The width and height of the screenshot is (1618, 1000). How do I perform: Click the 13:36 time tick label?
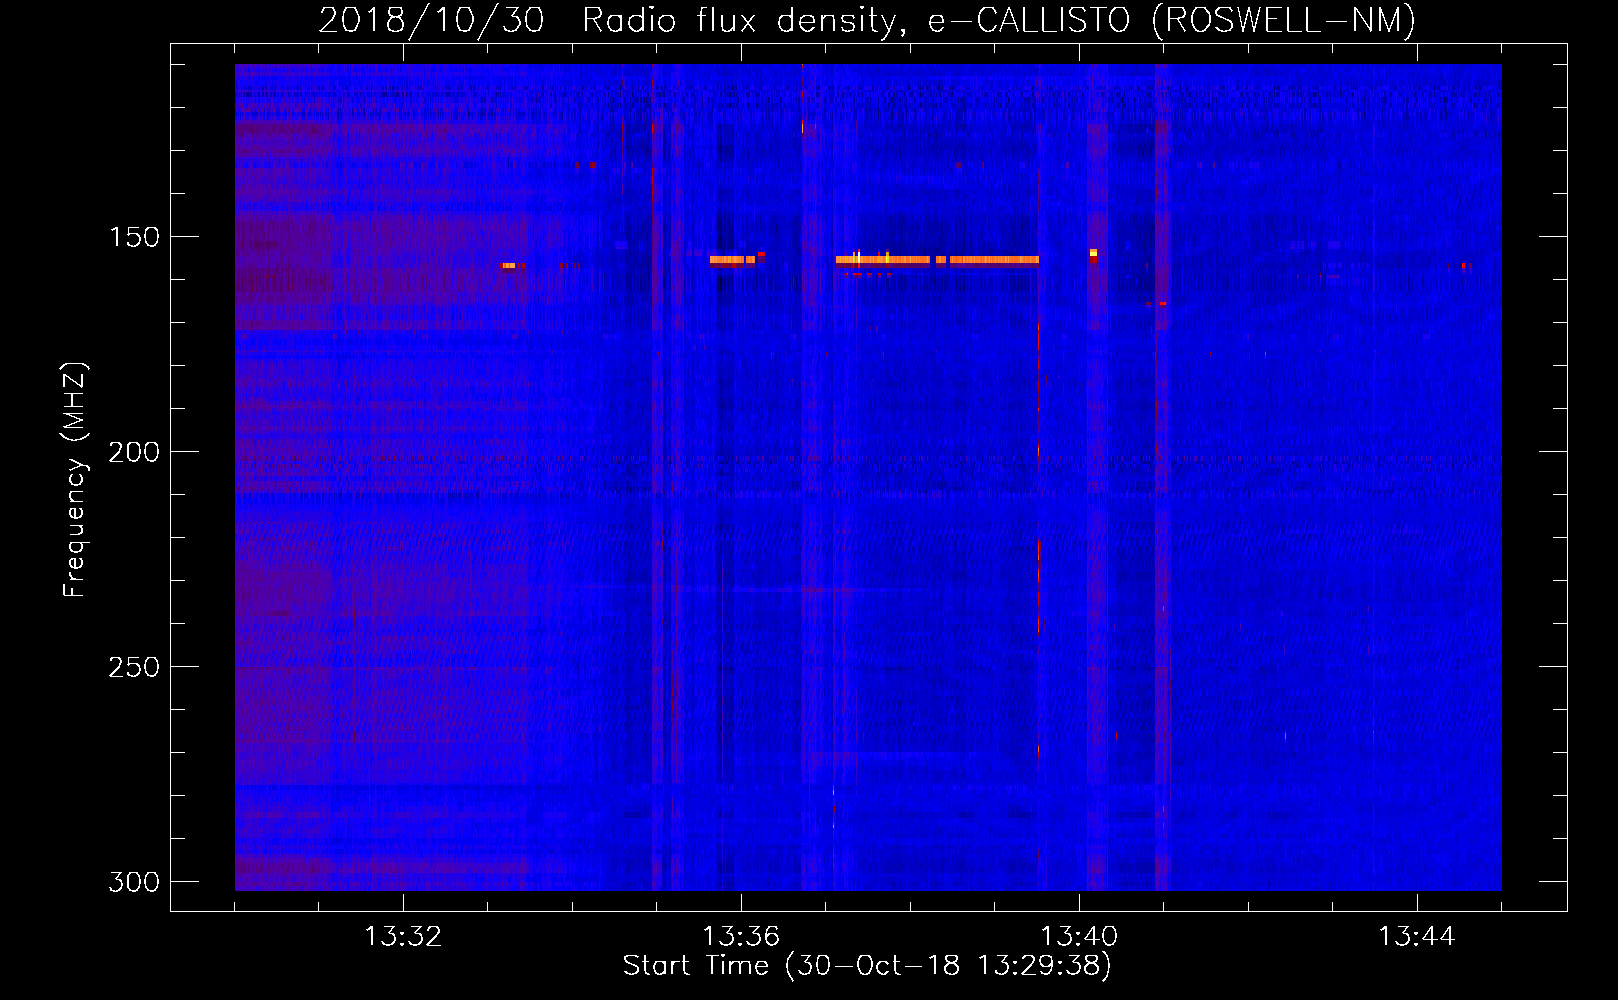pos(741,937)
